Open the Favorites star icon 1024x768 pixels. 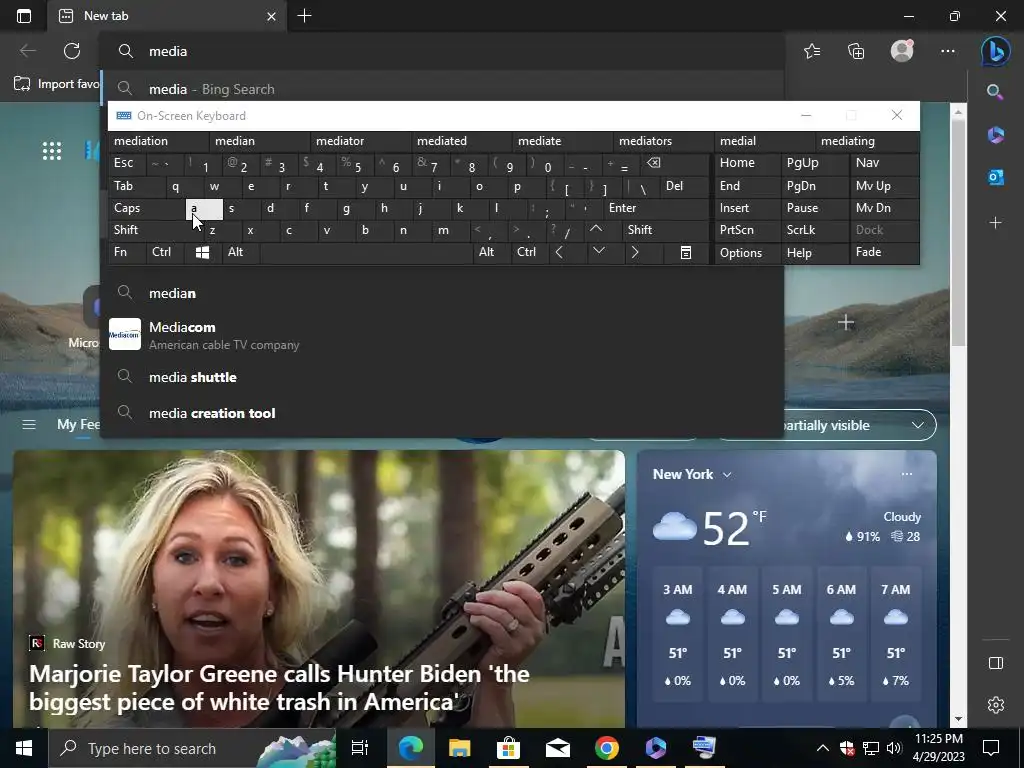[812, 51]
